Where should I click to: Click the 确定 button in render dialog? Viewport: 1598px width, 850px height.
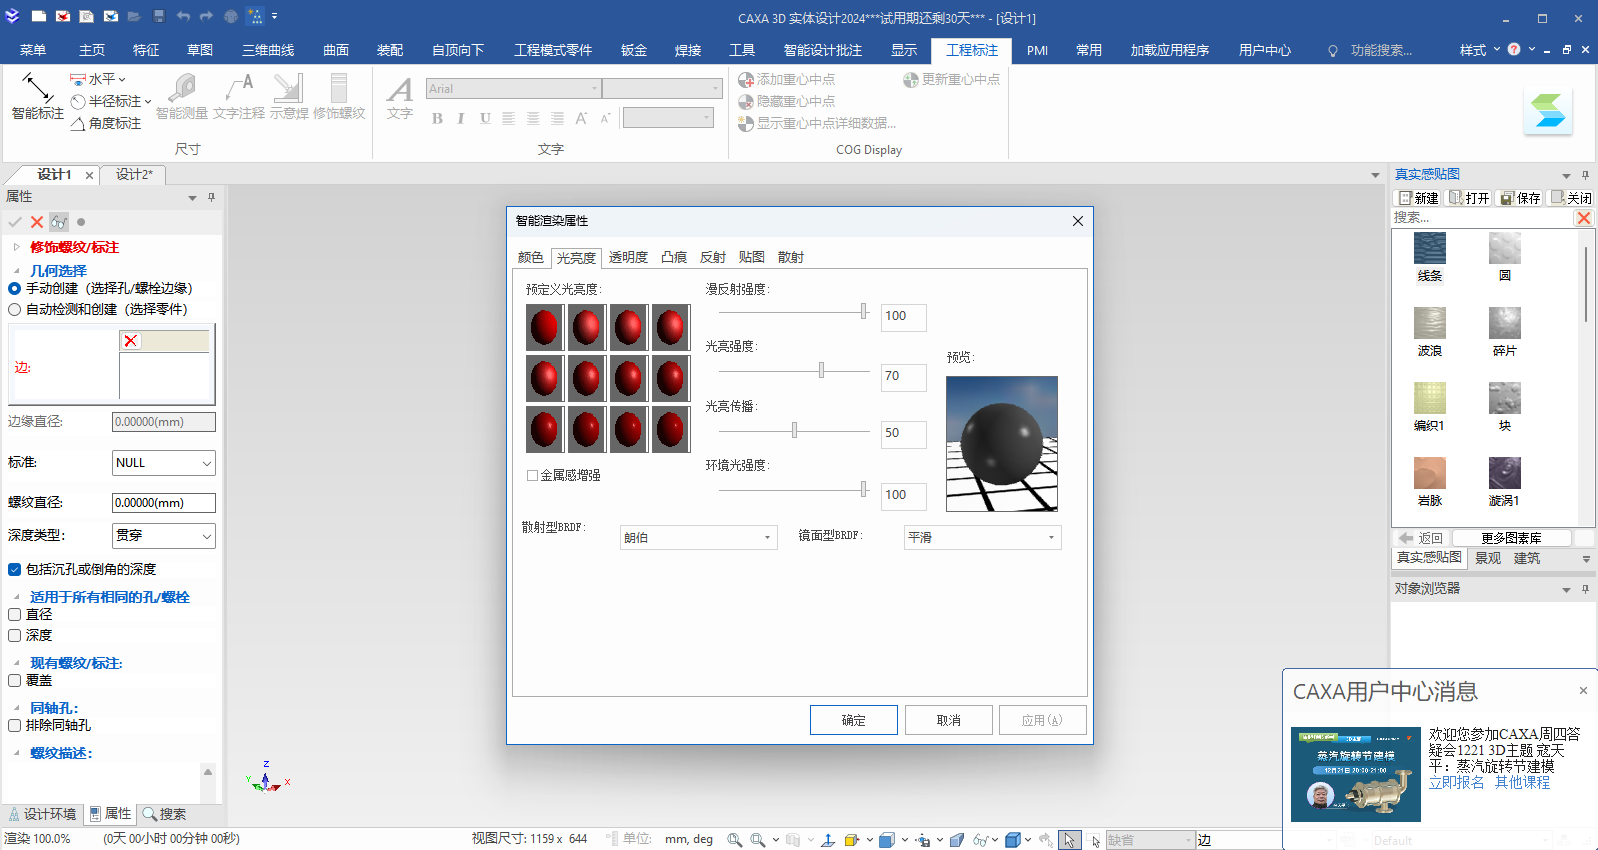click(853, 720)
